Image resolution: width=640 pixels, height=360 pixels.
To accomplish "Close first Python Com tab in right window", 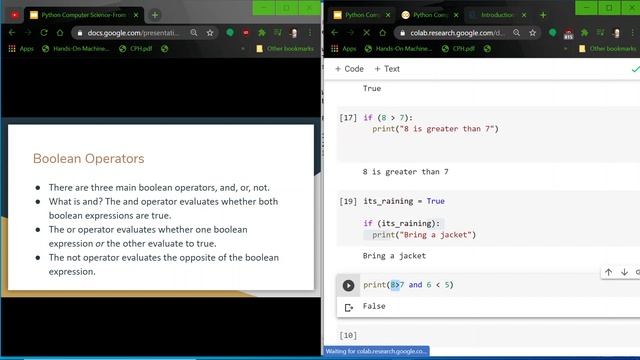I will 388,15.
